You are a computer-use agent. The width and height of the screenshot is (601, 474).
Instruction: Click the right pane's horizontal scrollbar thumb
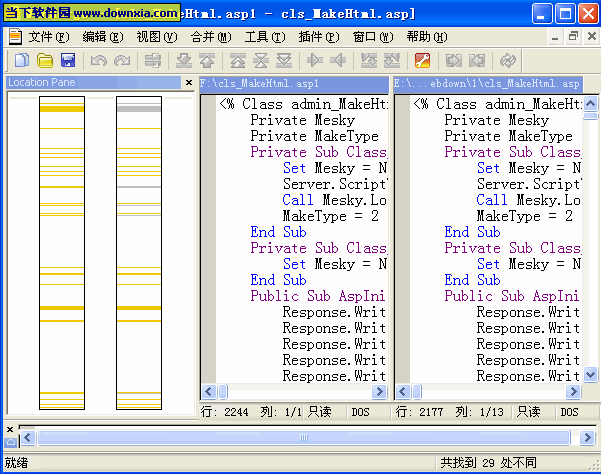[417, 392]
